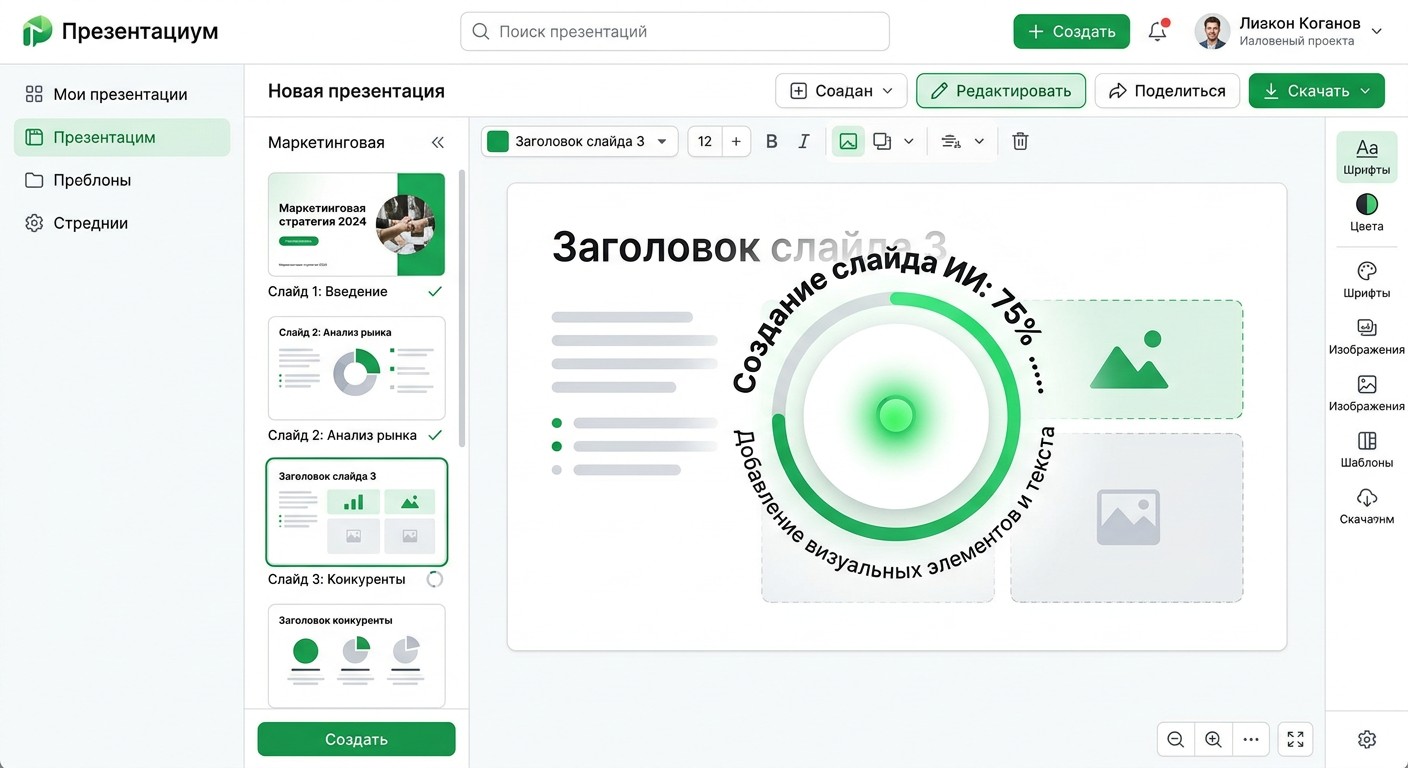Image resolution: width=1408 pixels, height=768 pixels.
Task: Click the Слайд 3: Коикуренты label
Action: [337, 579]
